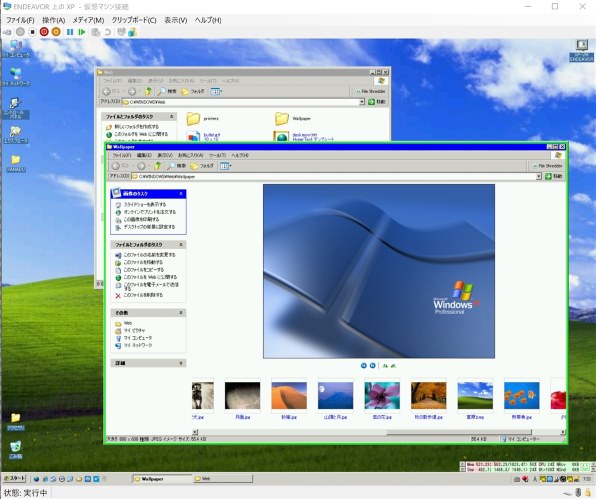Click the print this picture link

[141, 219]
